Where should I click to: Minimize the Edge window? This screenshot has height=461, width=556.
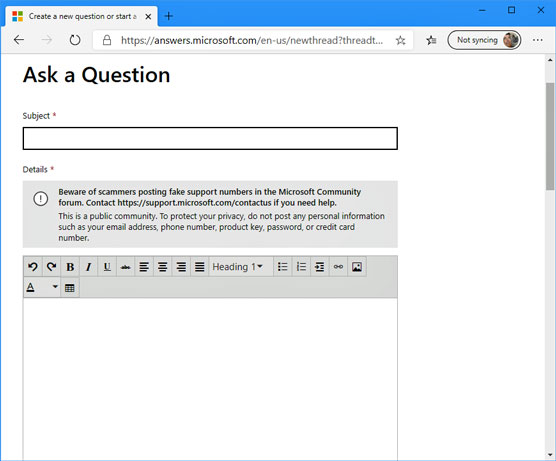[x=482, y=10]
